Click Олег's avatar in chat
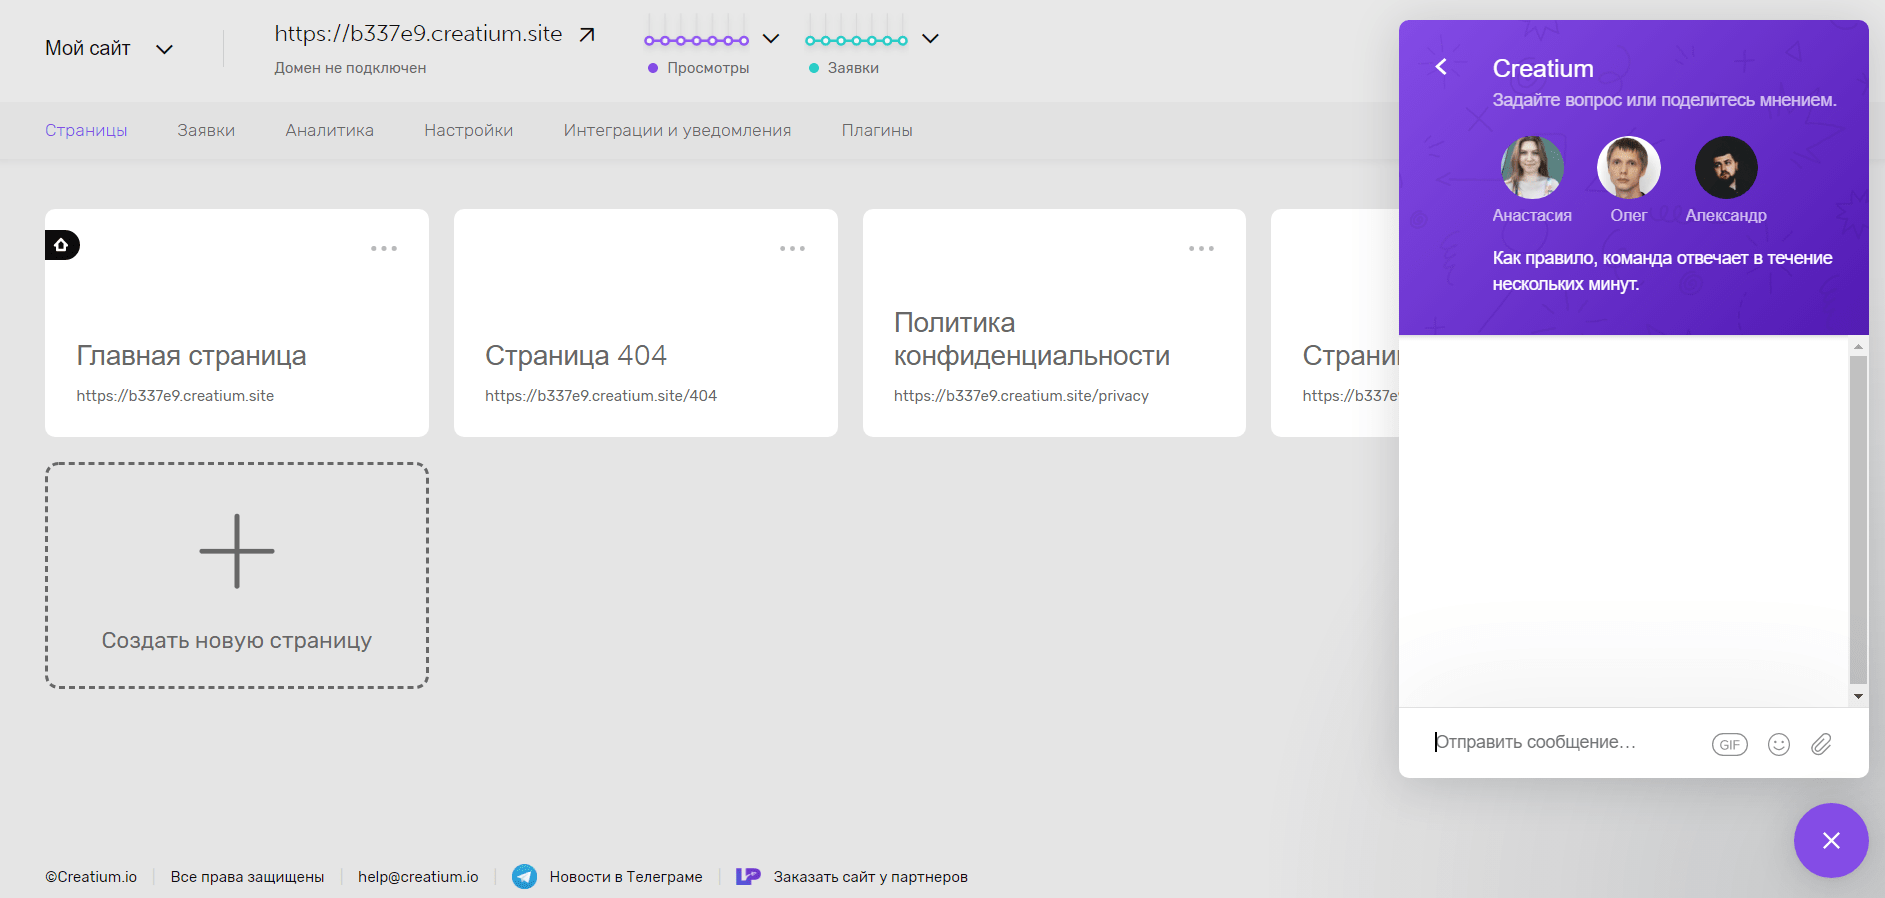 coord(1629,167)
